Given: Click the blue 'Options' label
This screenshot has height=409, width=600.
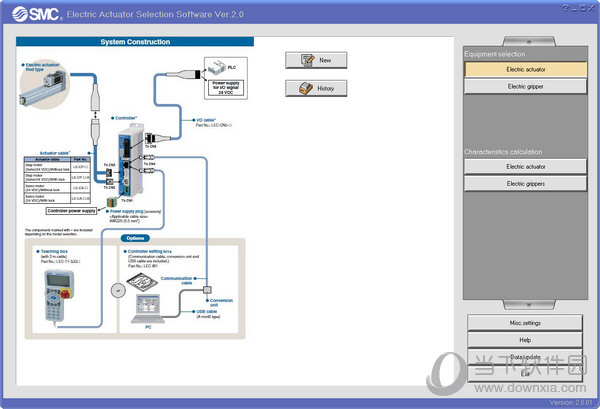Looking at the screenshot, I should click(x=135, y=238).
